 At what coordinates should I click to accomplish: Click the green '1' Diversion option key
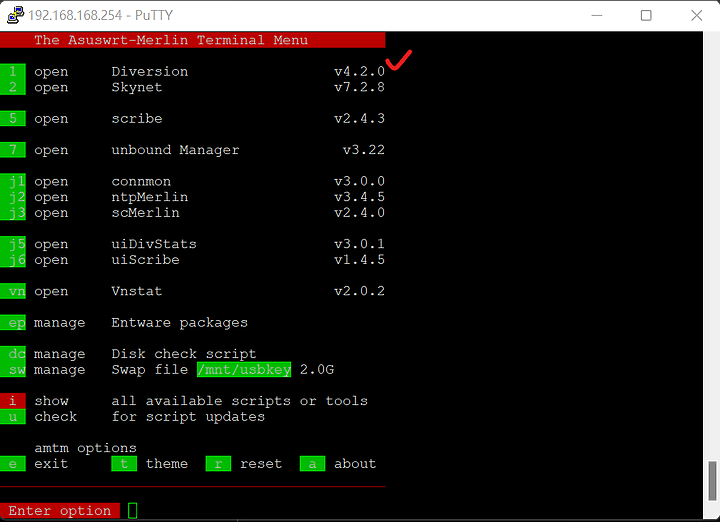[13, 72]
